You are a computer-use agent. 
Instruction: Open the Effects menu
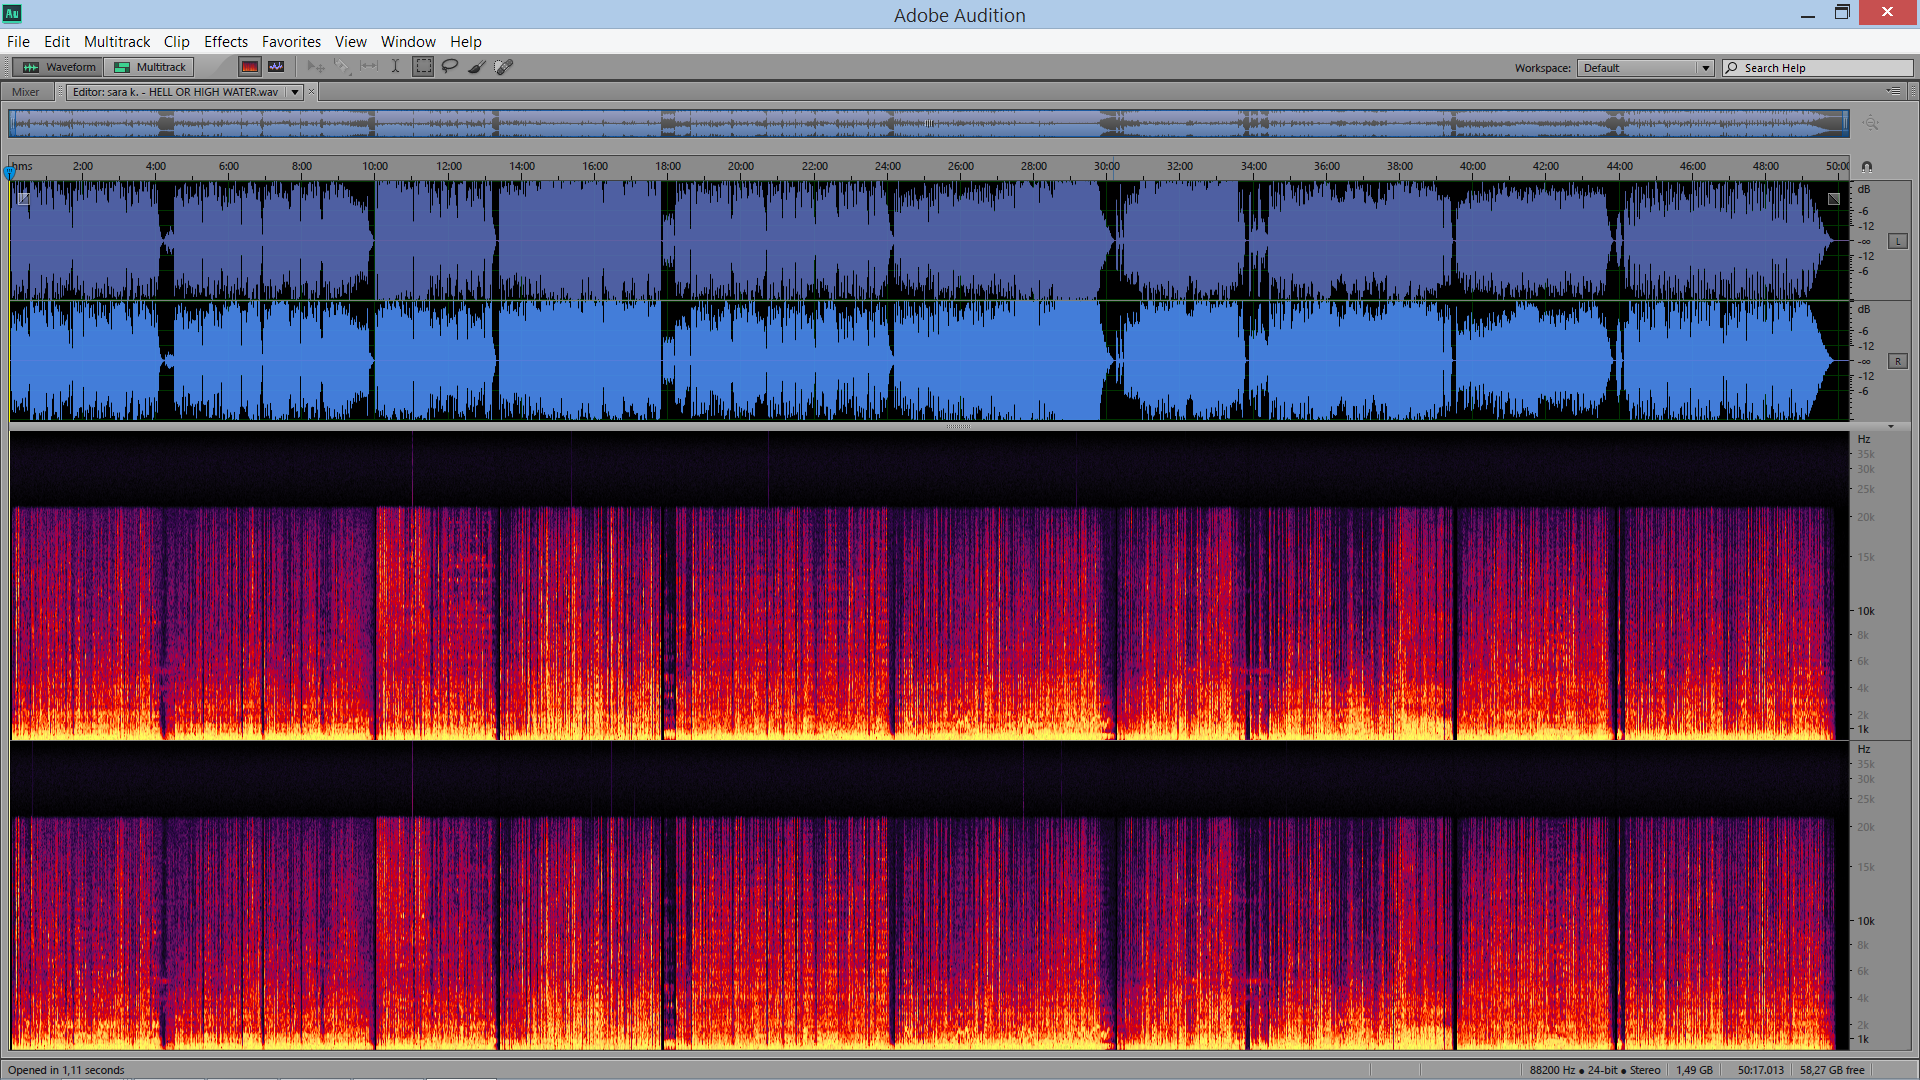point(225,42)
